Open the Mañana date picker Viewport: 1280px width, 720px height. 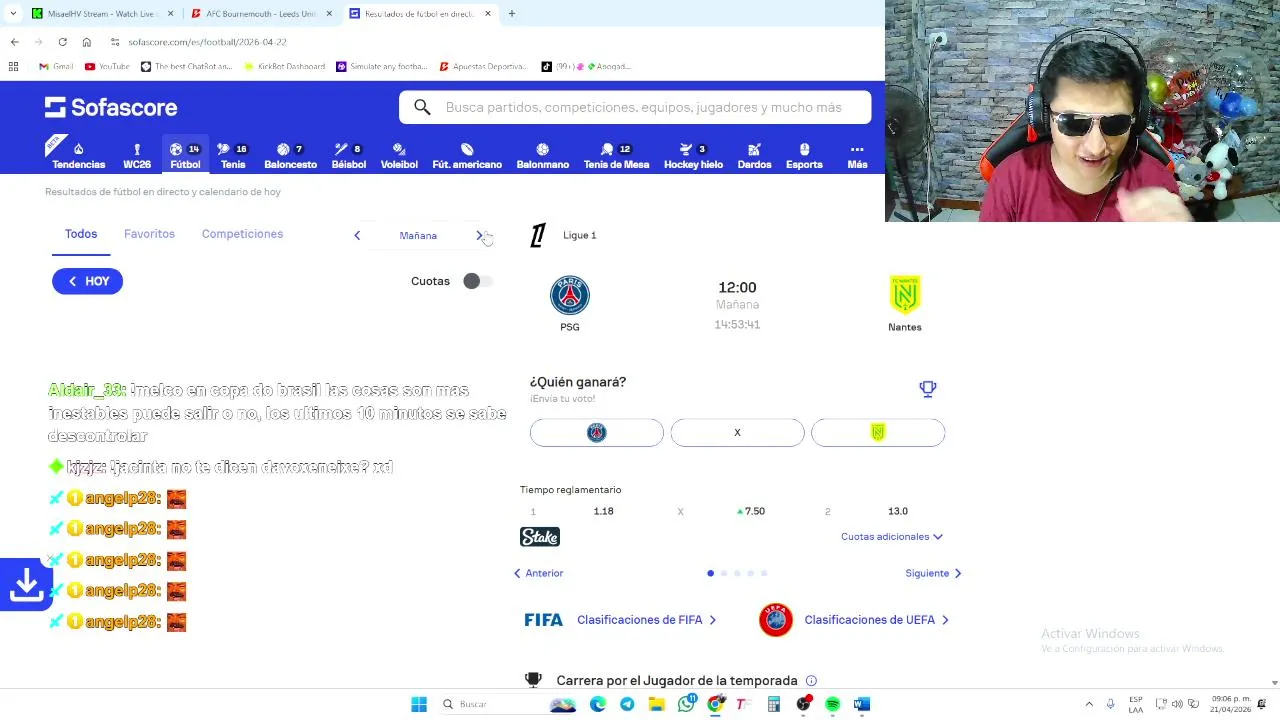point(418,235)
